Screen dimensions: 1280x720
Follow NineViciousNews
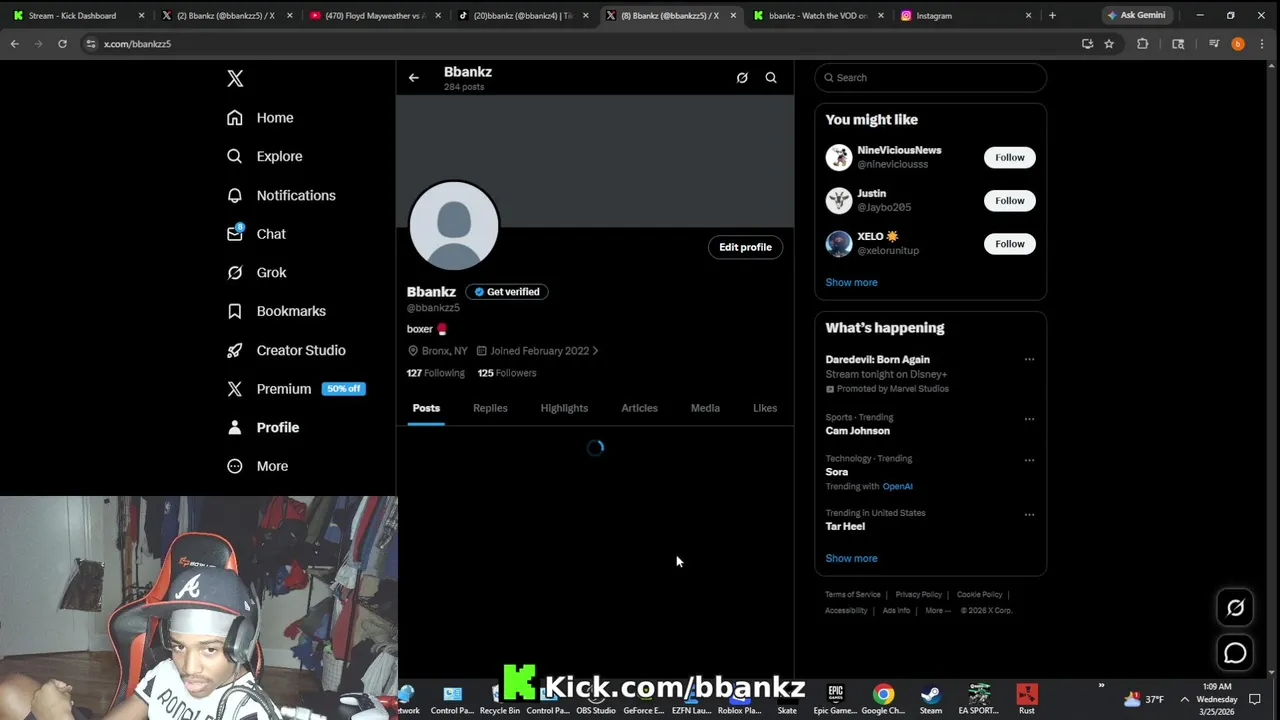click(1010, 157)
